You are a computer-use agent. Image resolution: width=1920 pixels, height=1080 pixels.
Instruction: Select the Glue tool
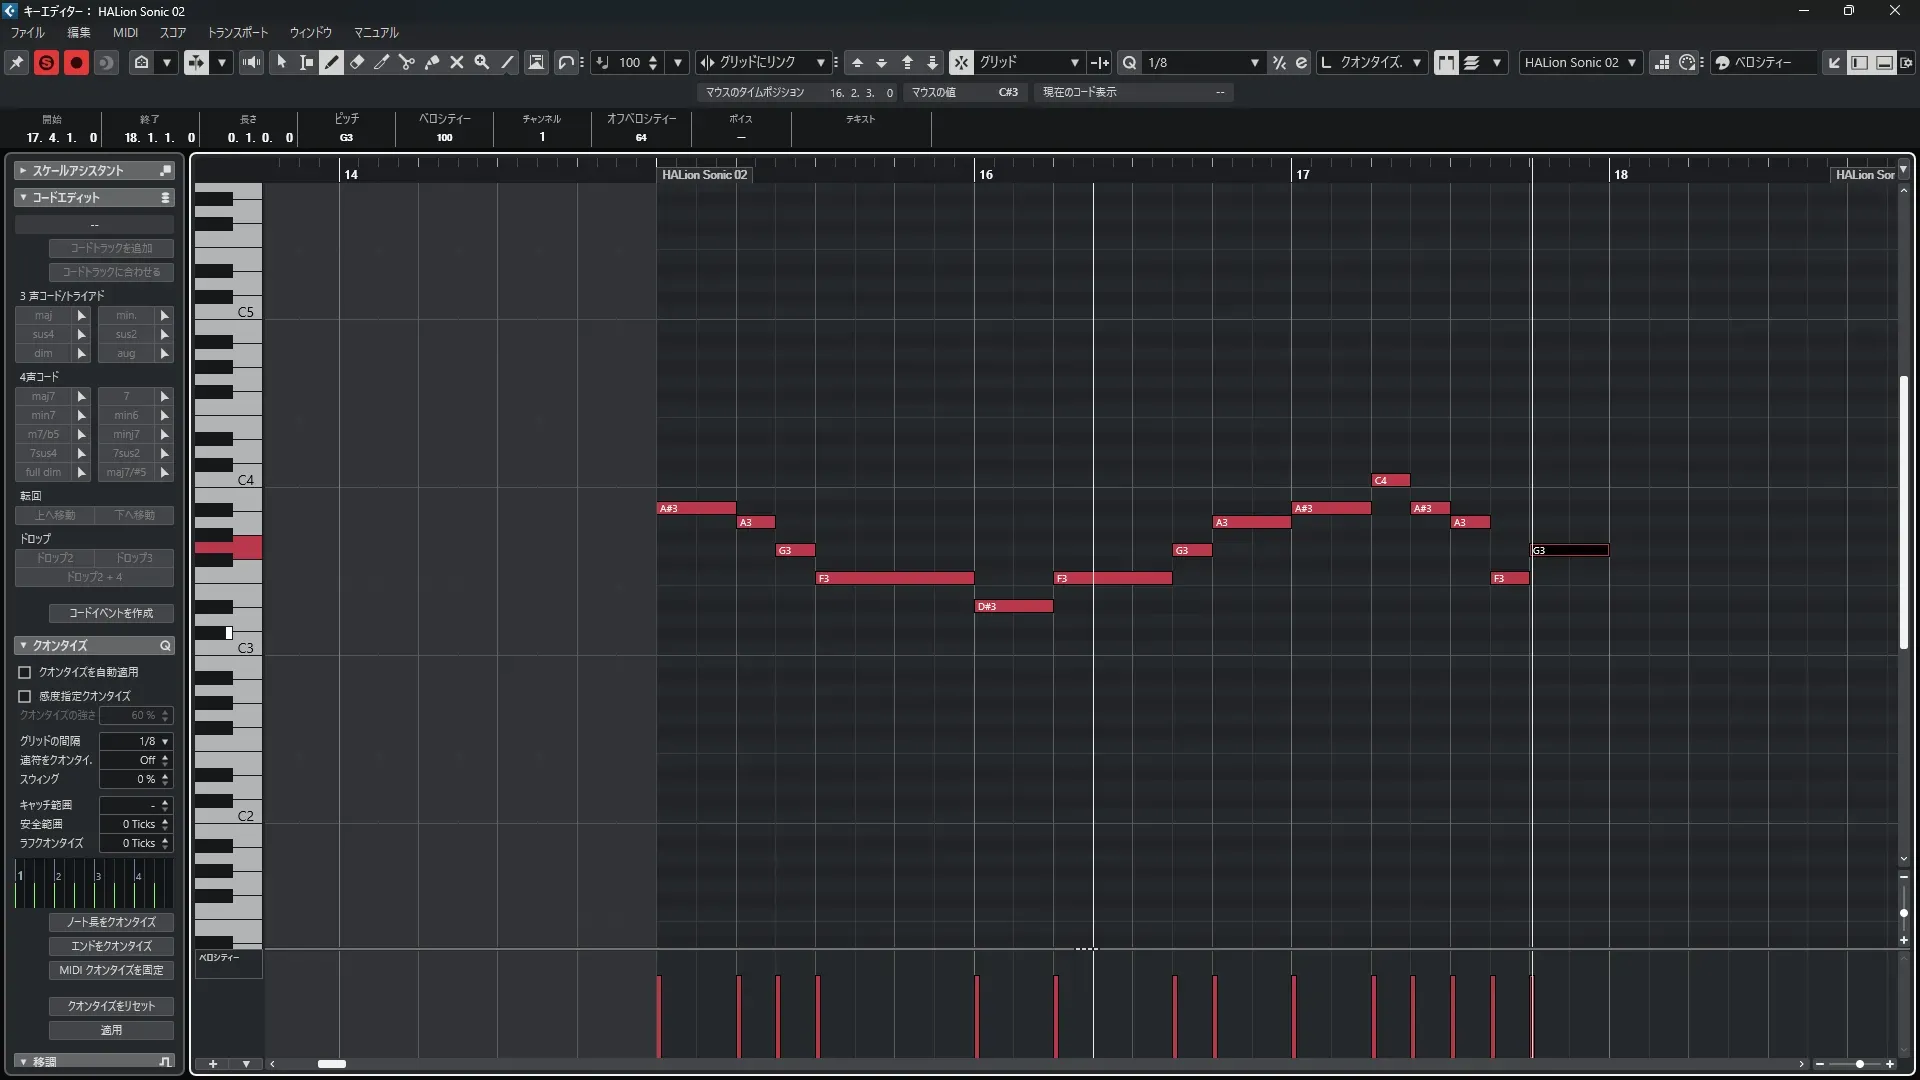pos(432,62)
